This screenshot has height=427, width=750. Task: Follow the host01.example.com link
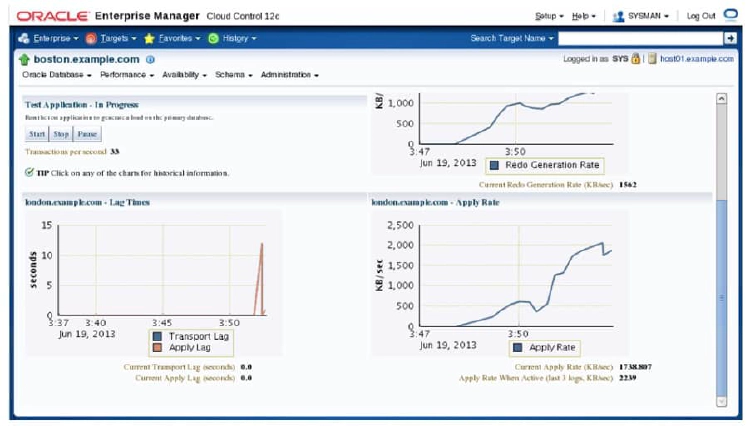pos(696,59)
